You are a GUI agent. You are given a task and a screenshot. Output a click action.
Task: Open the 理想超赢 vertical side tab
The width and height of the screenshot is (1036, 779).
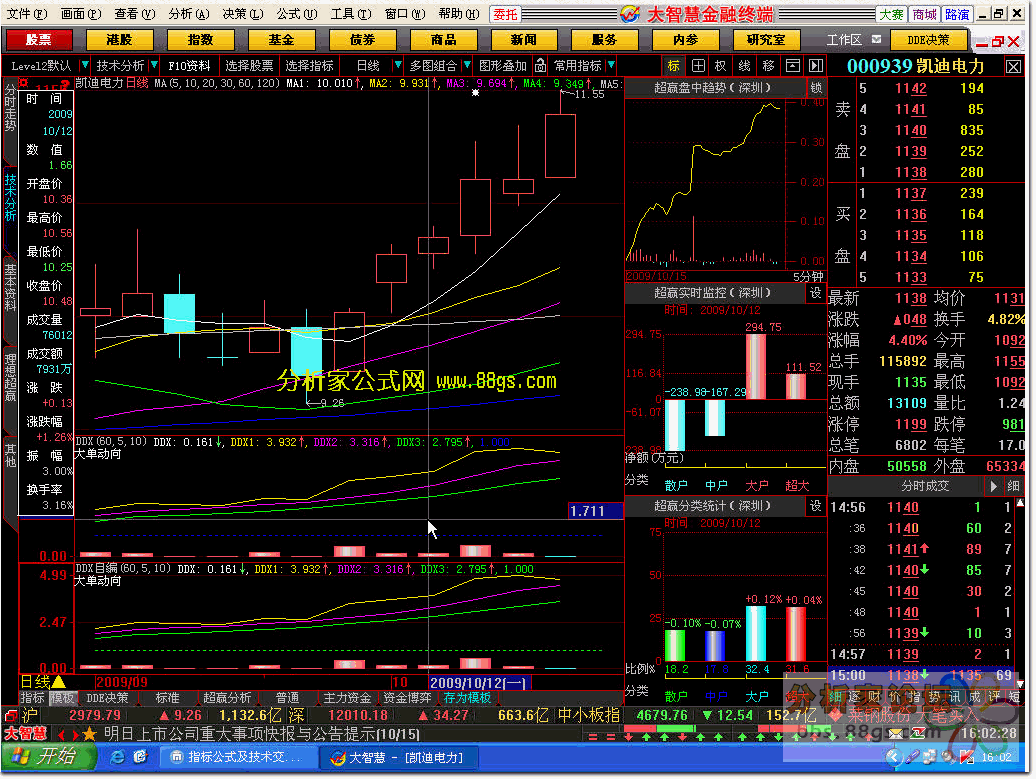10,377
